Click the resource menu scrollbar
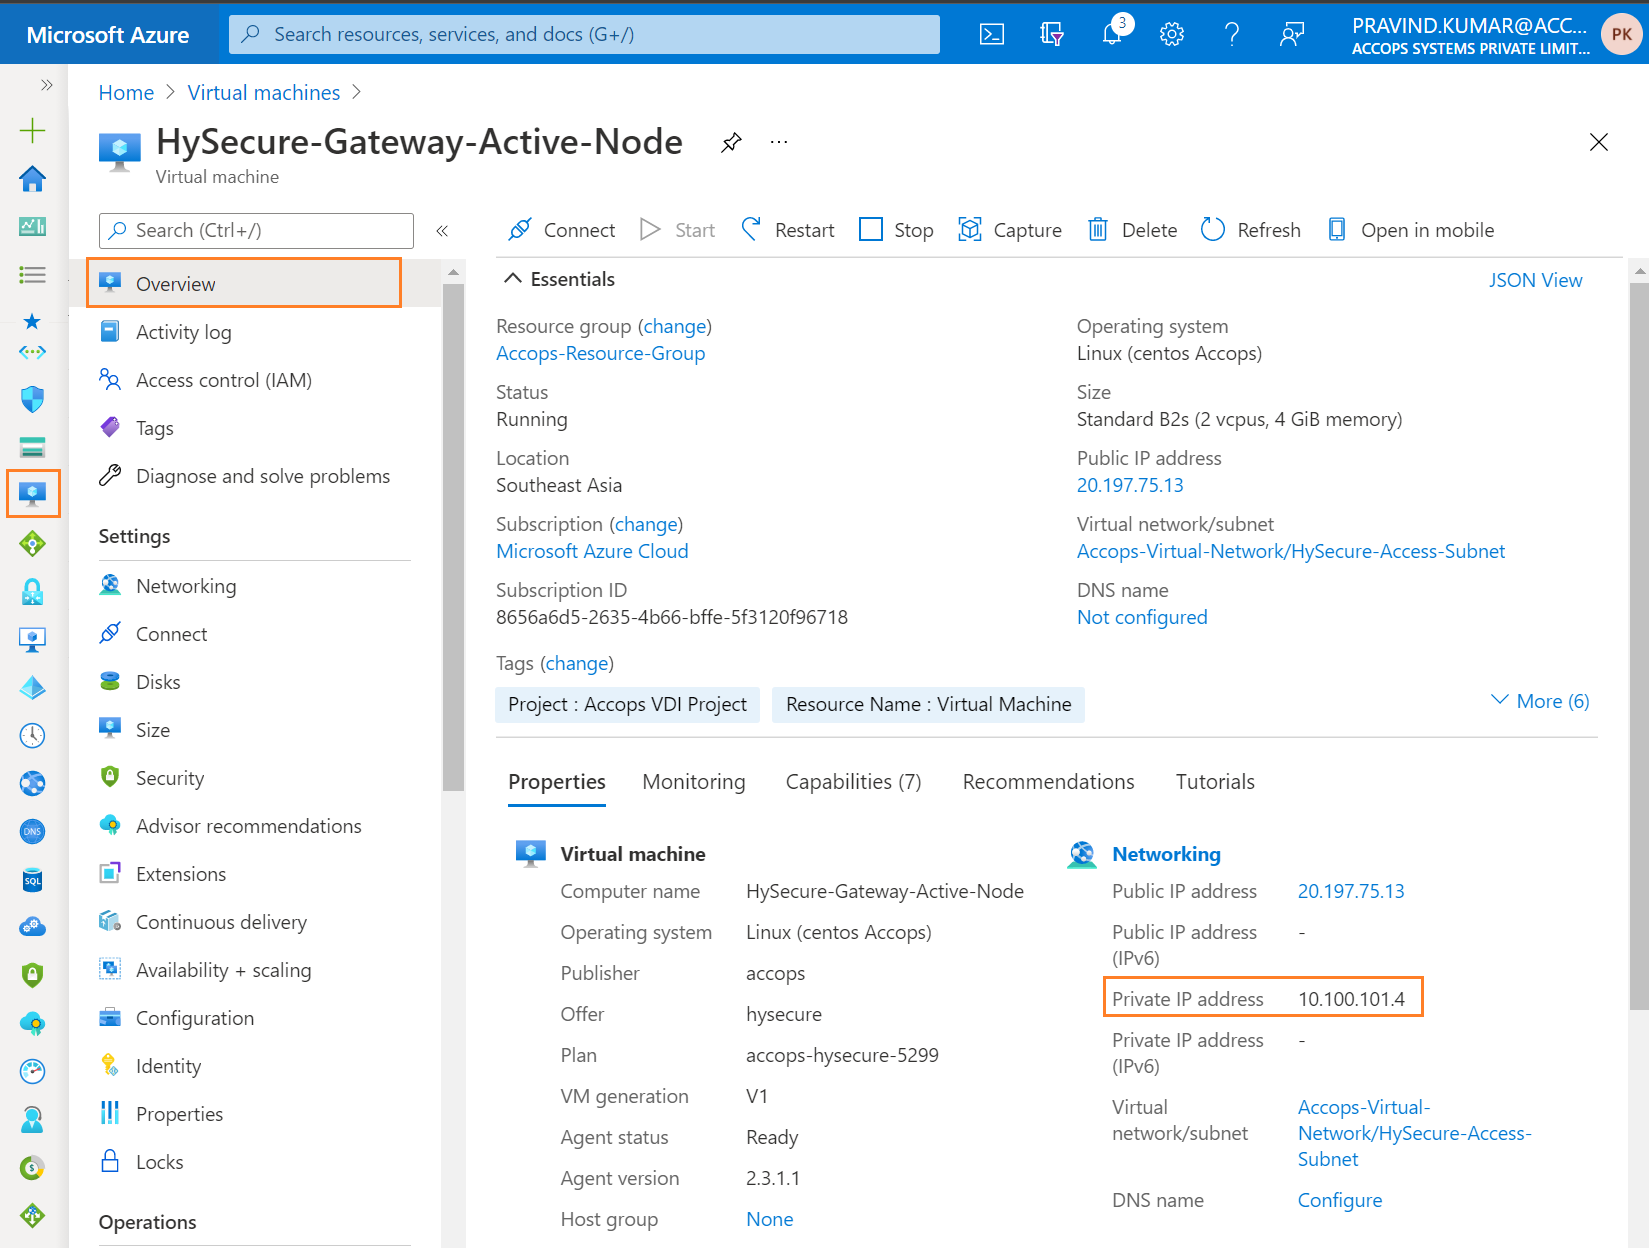 453,537
